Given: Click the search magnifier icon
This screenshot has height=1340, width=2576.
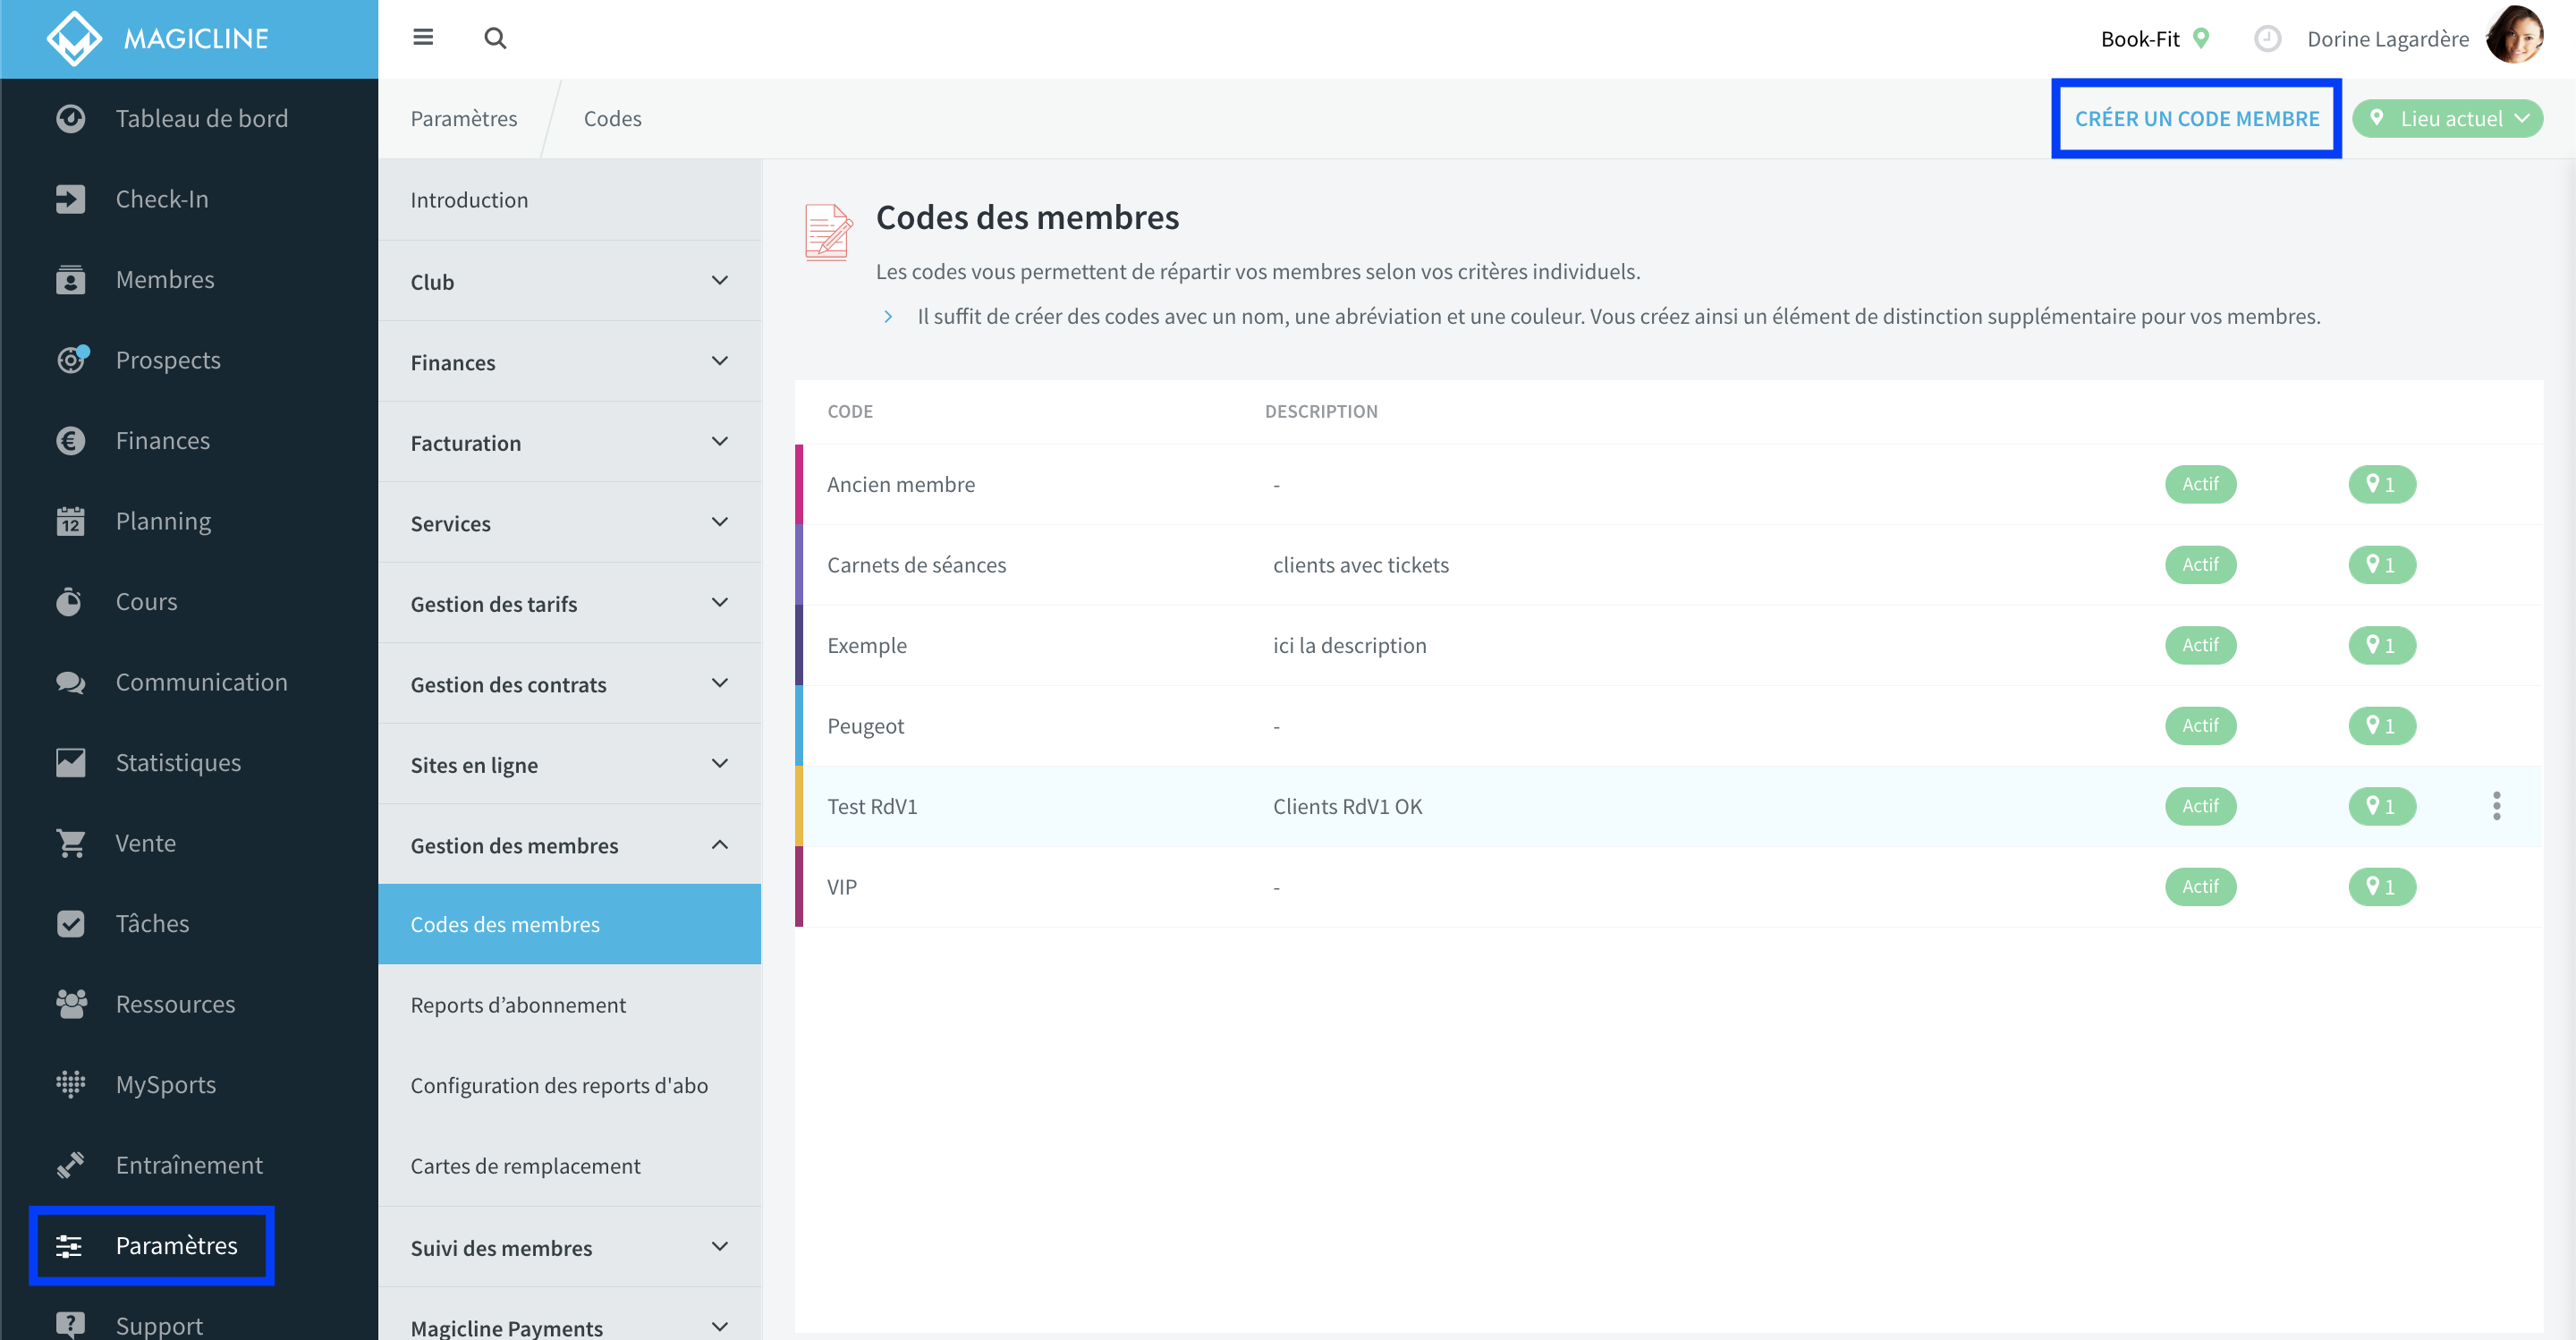Looking at the screenshot, I should [495, 38].
